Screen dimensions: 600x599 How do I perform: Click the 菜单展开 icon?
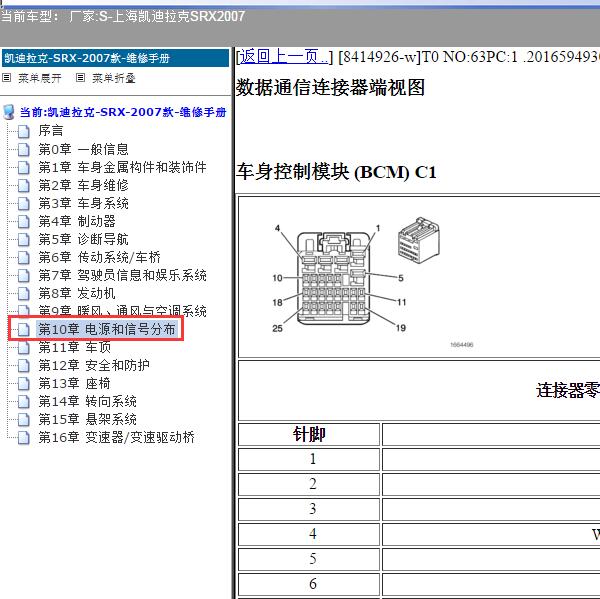pyautogui.click(x=7, y=78)
